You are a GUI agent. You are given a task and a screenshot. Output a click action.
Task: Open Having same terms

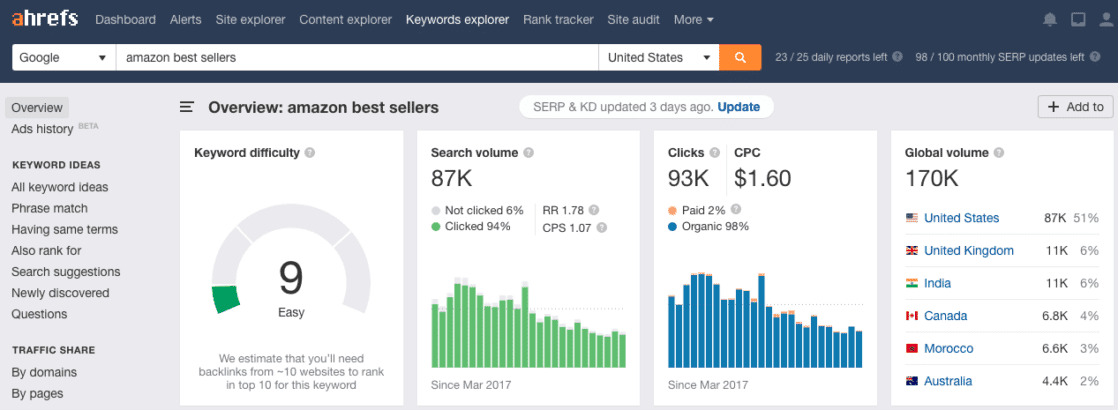point(65,230)
